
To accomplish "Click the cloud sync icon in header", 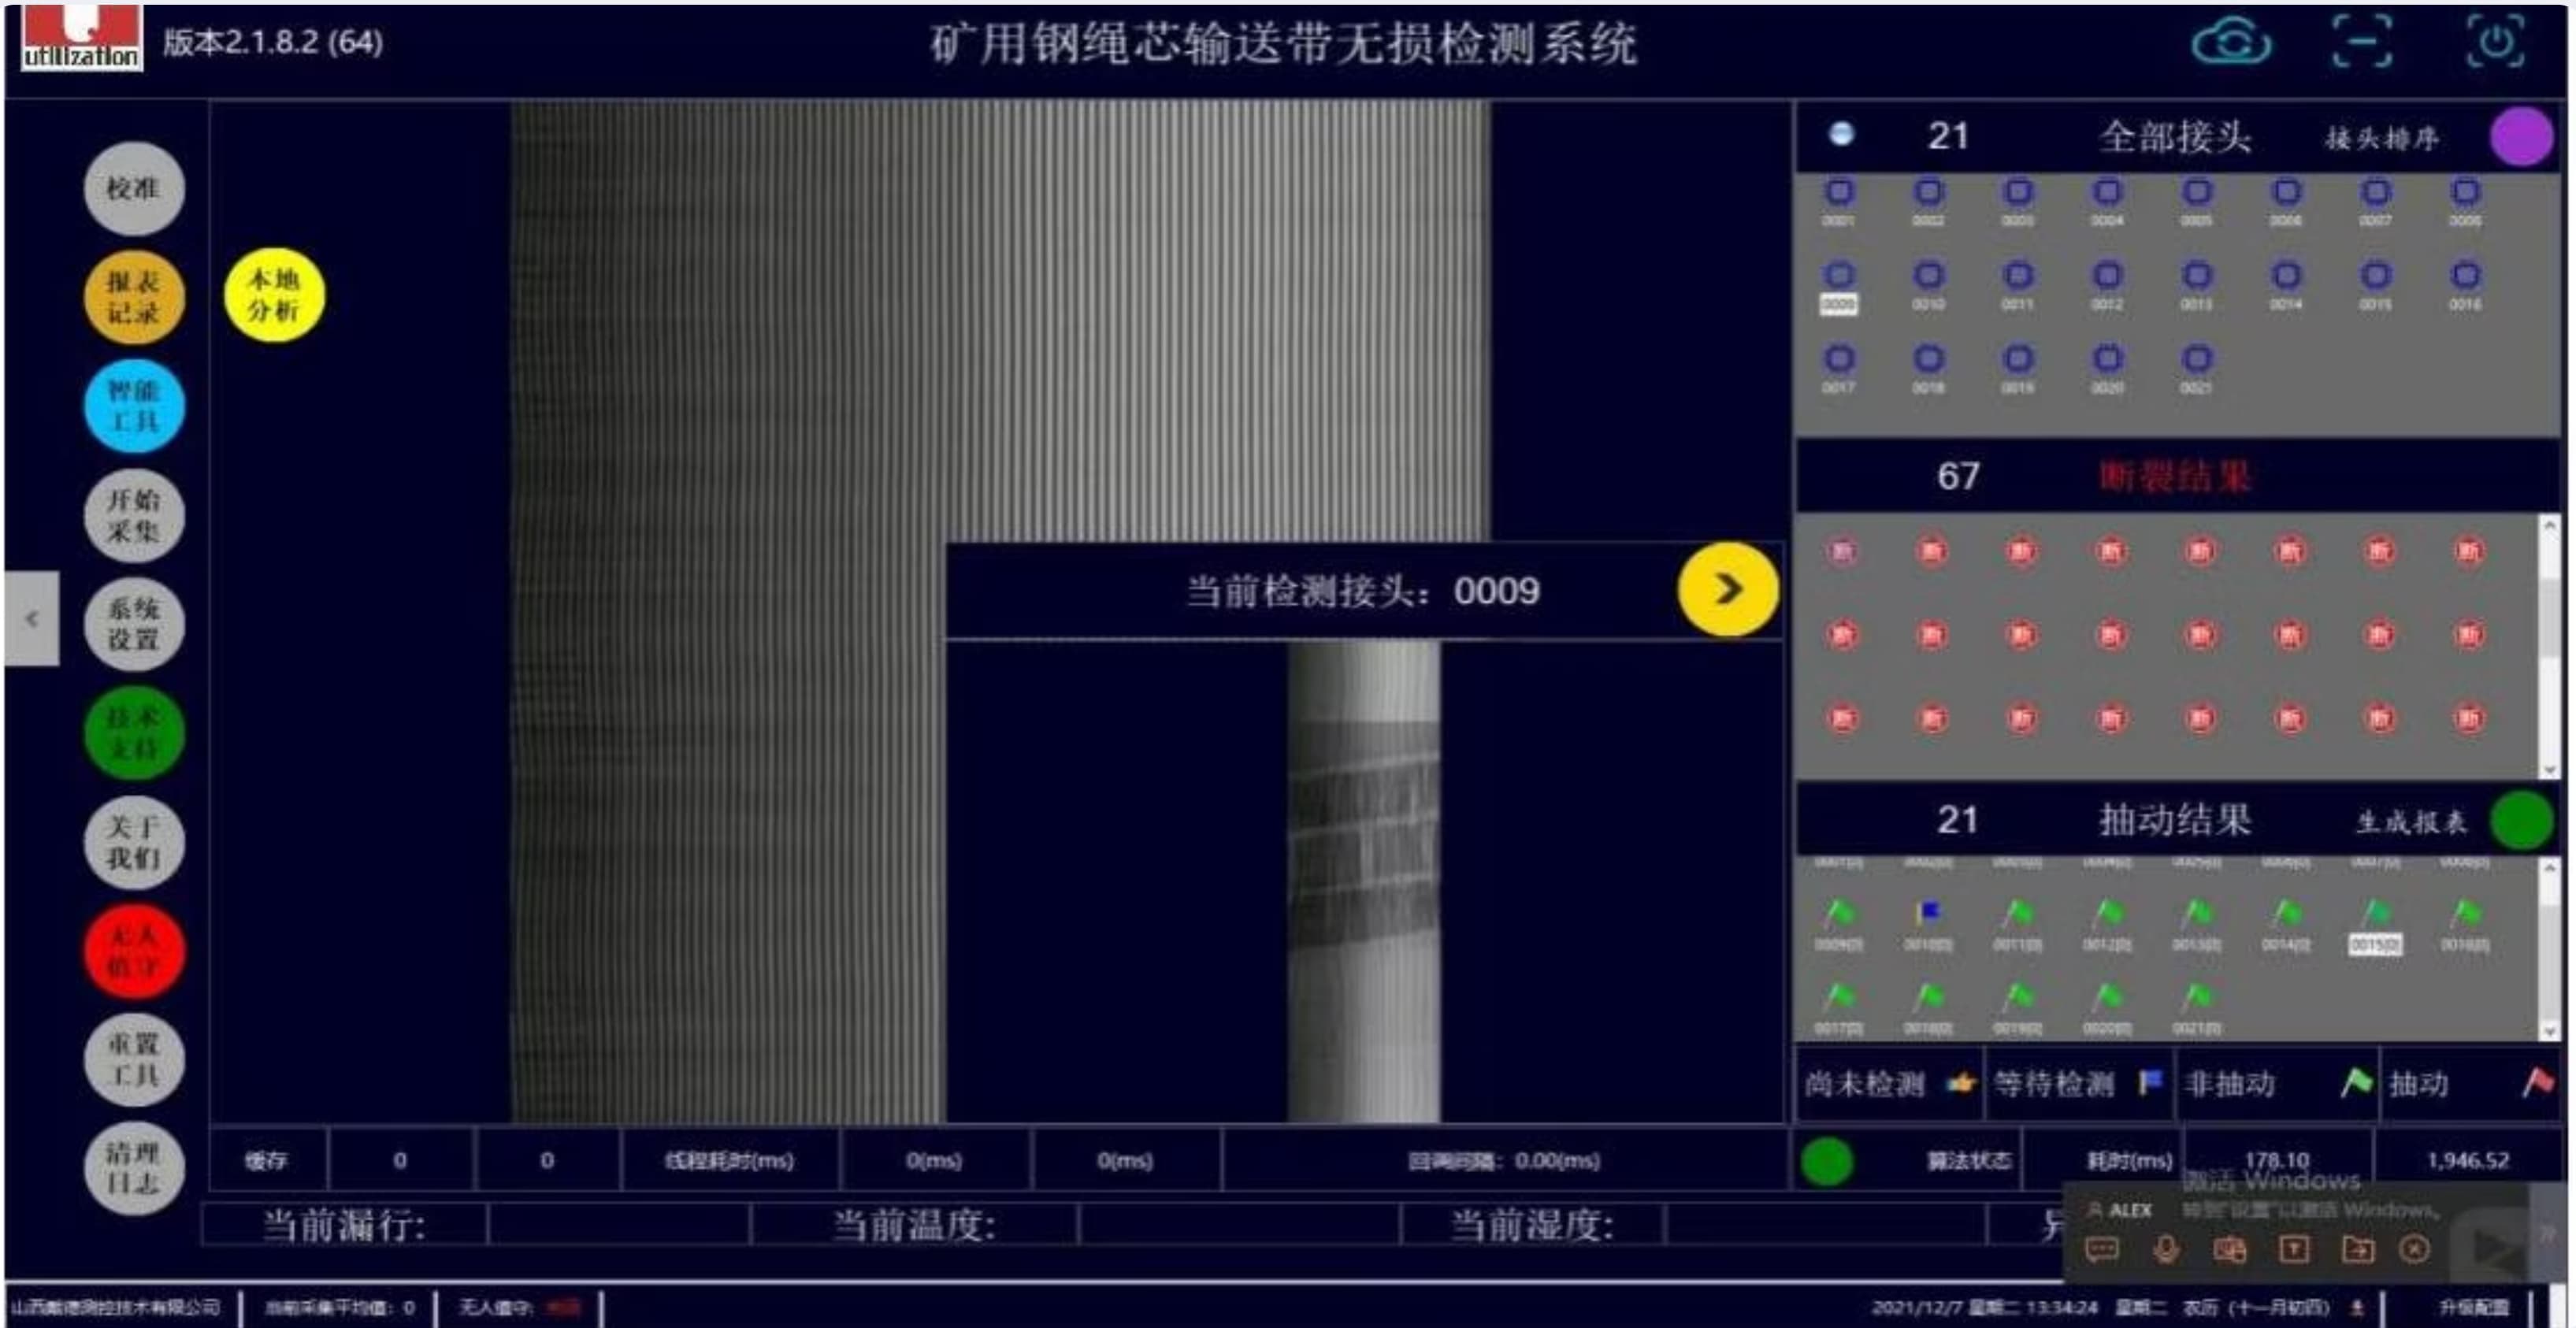I will coord(2231,43).
